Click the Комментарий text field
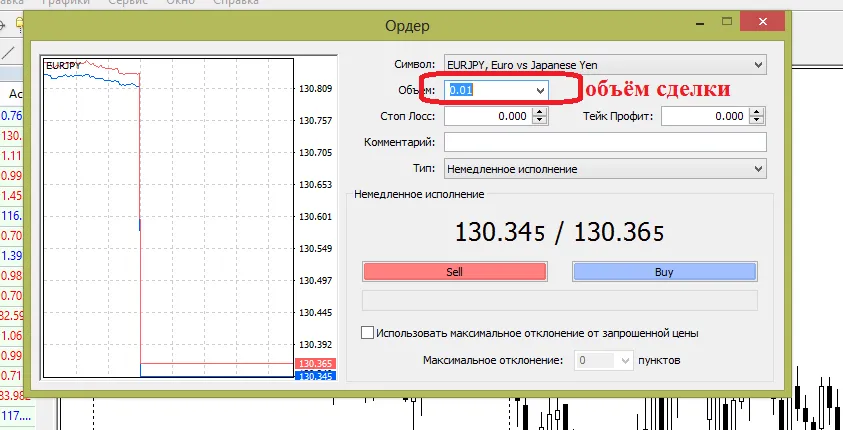The height and width of the screenshot is (430, 843). (605, 142)
